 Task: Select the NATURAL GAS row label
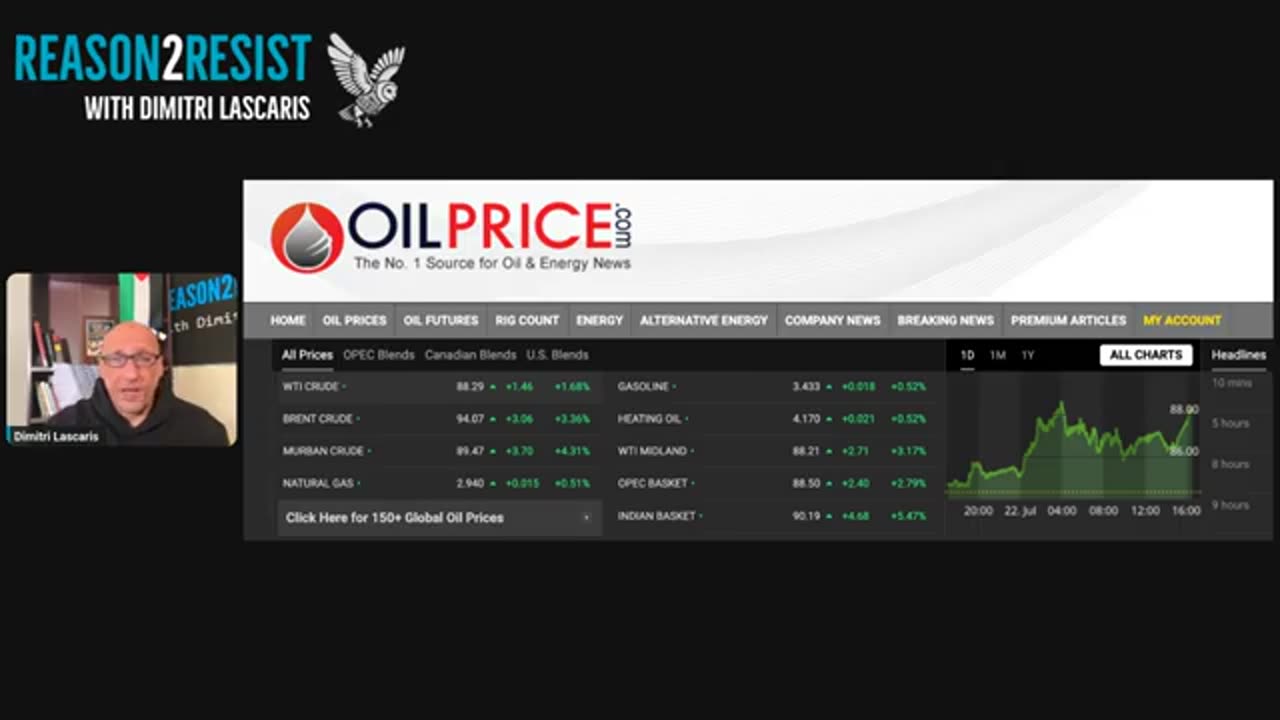(318, 483)
